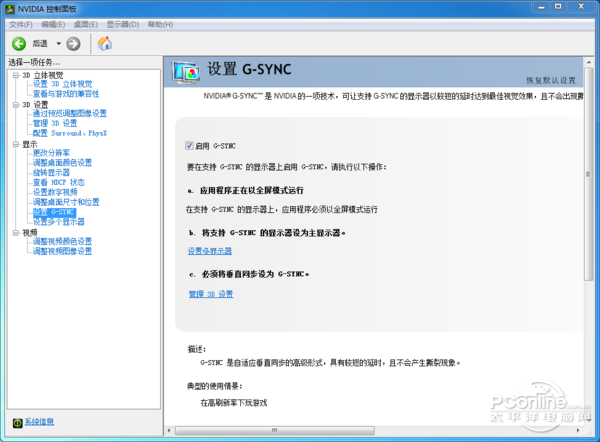
Task: Select the highlighted 设置 G-SYNC tree item
Action: point(54,212)
